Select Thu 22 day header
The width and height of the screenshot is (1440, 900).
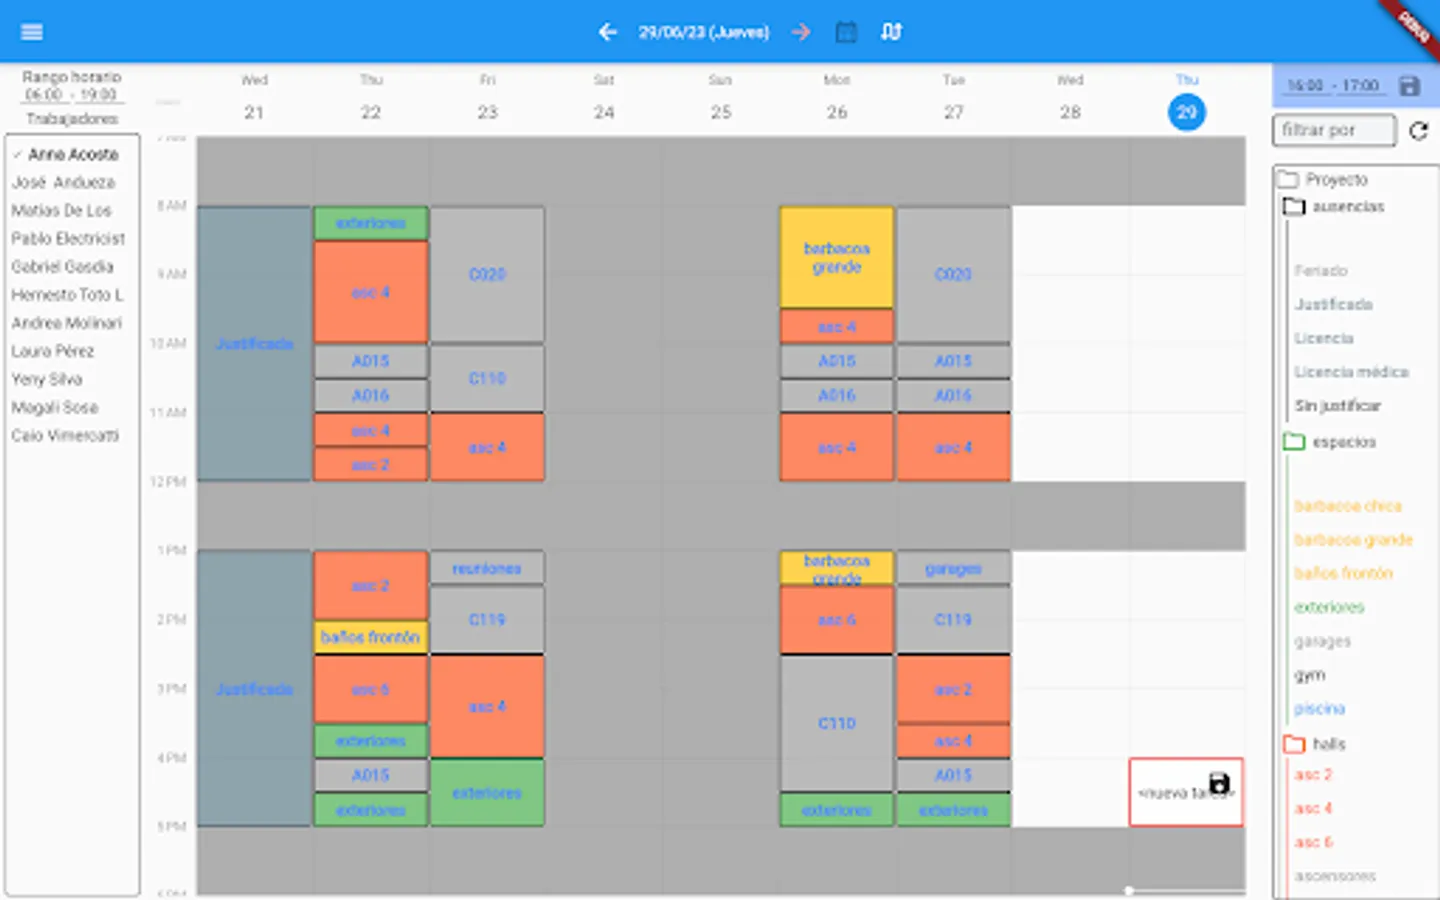tap(371, 97)
